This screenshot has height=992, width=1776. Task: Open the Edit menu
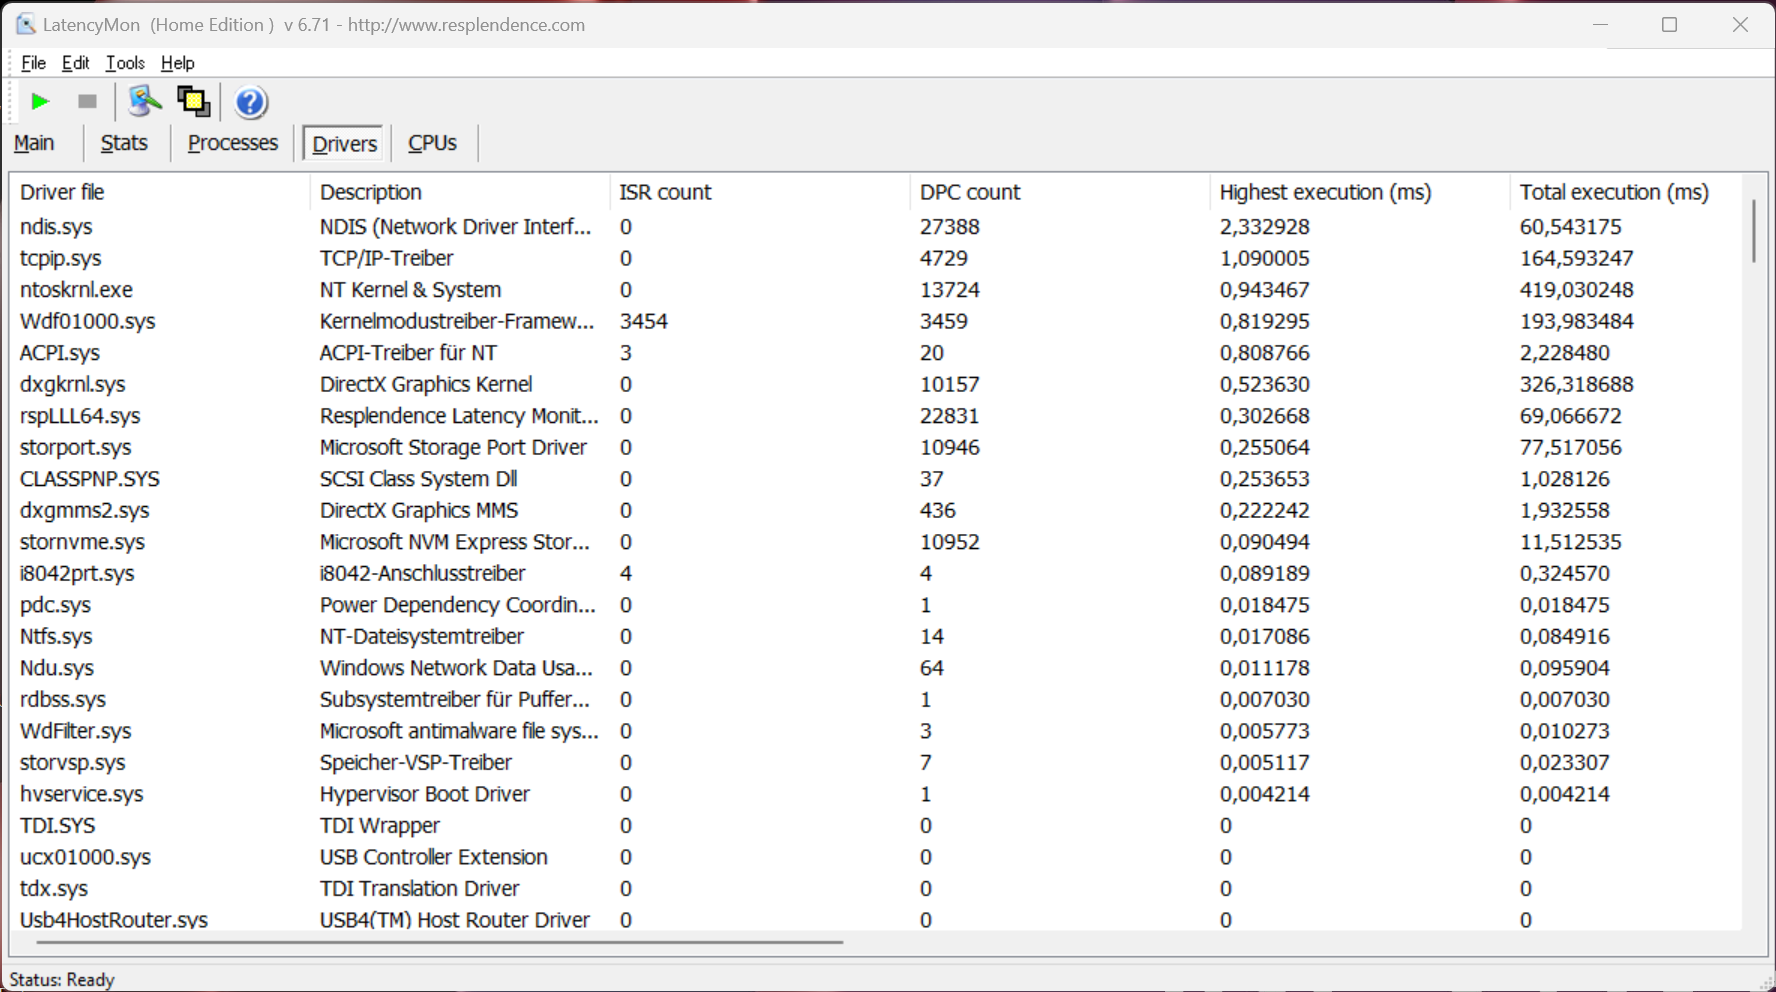tap(75, 63)
